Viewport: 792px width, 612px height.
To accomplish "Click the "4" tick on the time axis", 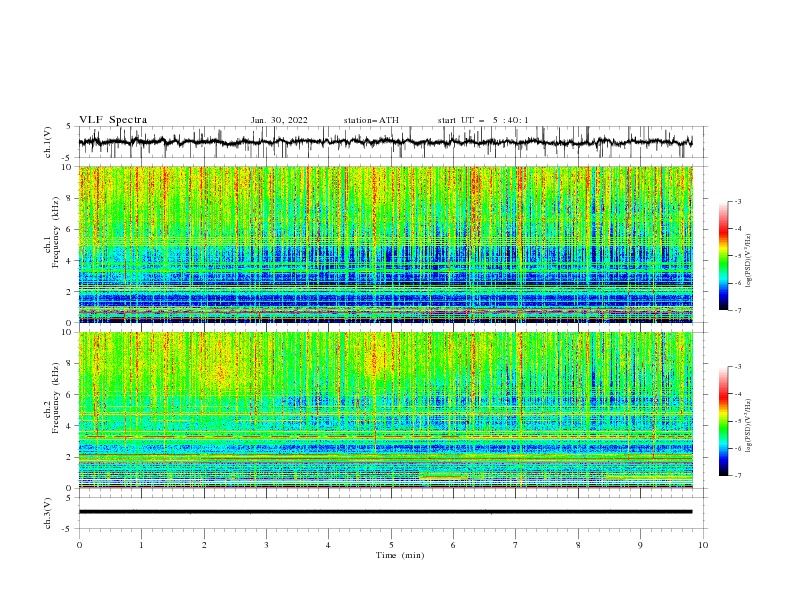I will (328, 545).
